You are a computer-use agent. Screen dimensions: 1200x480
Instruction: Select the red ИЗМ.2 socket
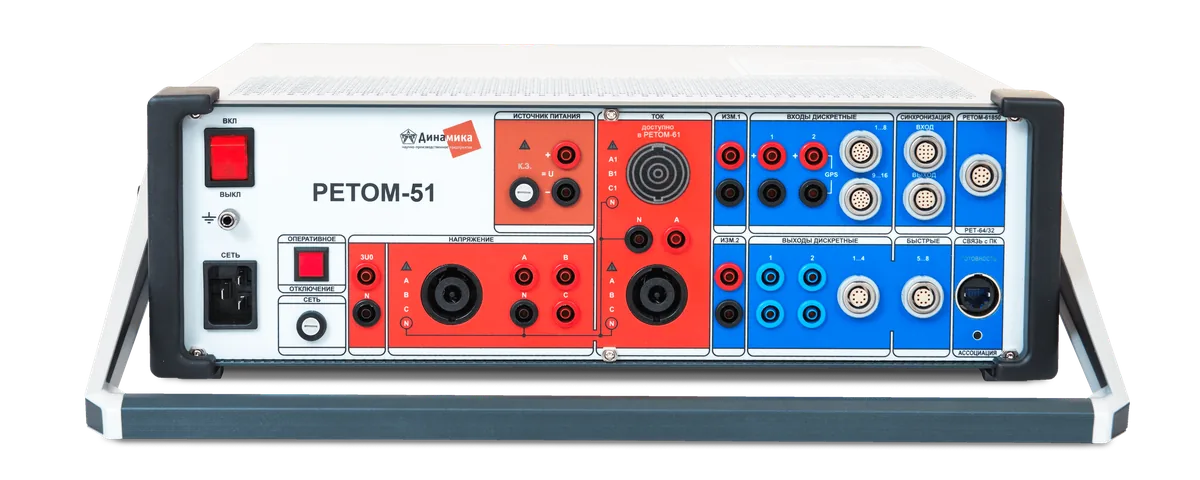[730, 276]
